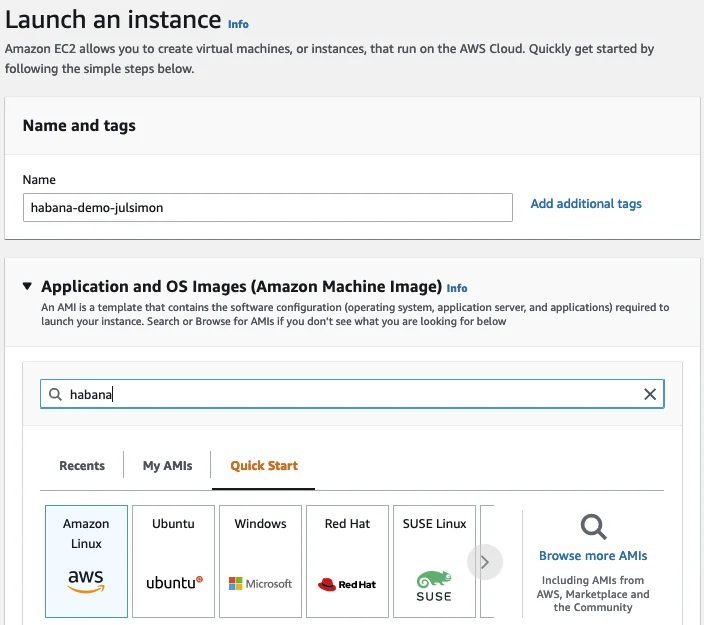Click the instance Name input field
704x625 pixels.
coord(267,207)
